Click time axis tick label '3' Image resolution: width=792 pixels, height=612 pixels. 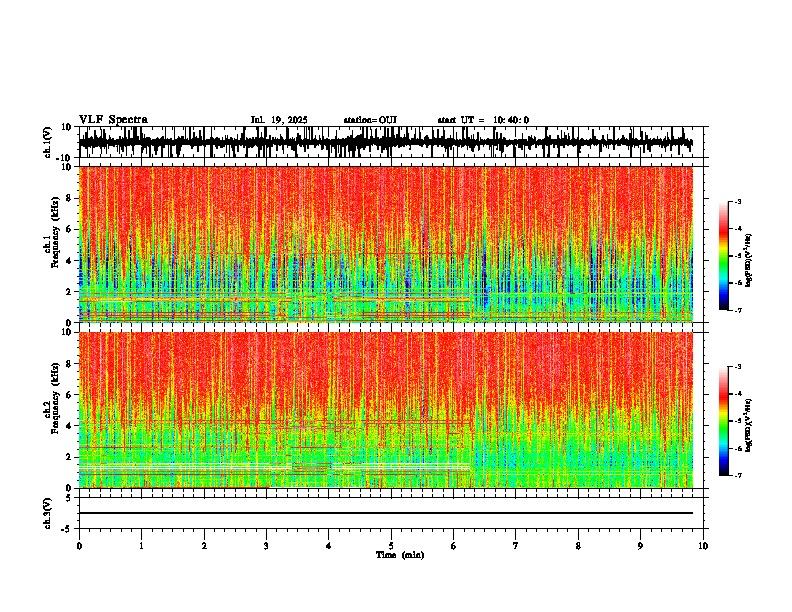tap(266, 546)
